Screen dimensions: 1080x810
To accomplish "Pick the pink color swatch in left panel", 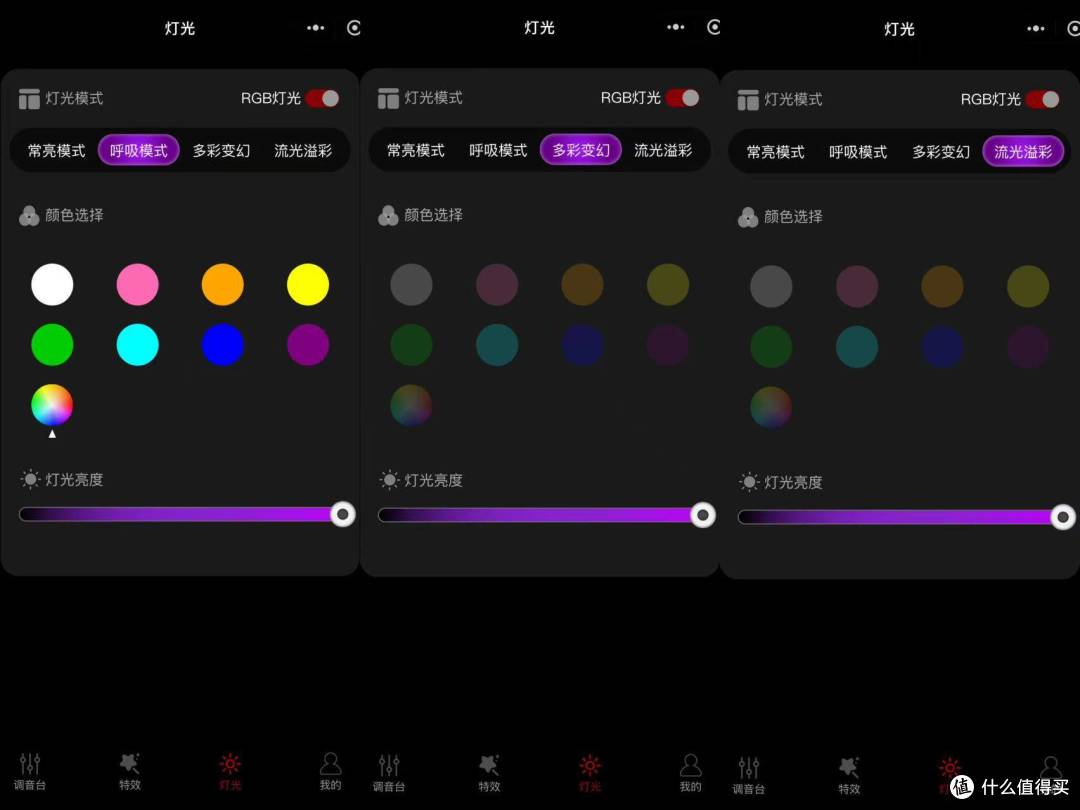I will click(138, 284).
